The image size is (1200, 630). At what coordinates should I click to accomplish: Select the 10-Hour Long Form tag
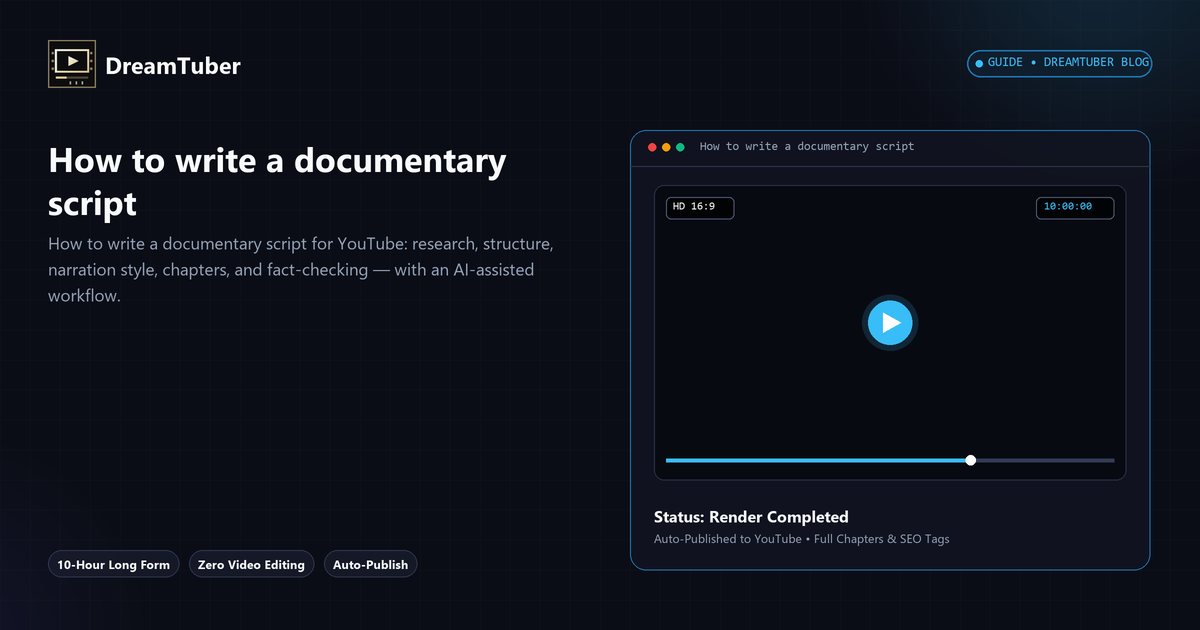pyautogui.click(x=114, y=565)
